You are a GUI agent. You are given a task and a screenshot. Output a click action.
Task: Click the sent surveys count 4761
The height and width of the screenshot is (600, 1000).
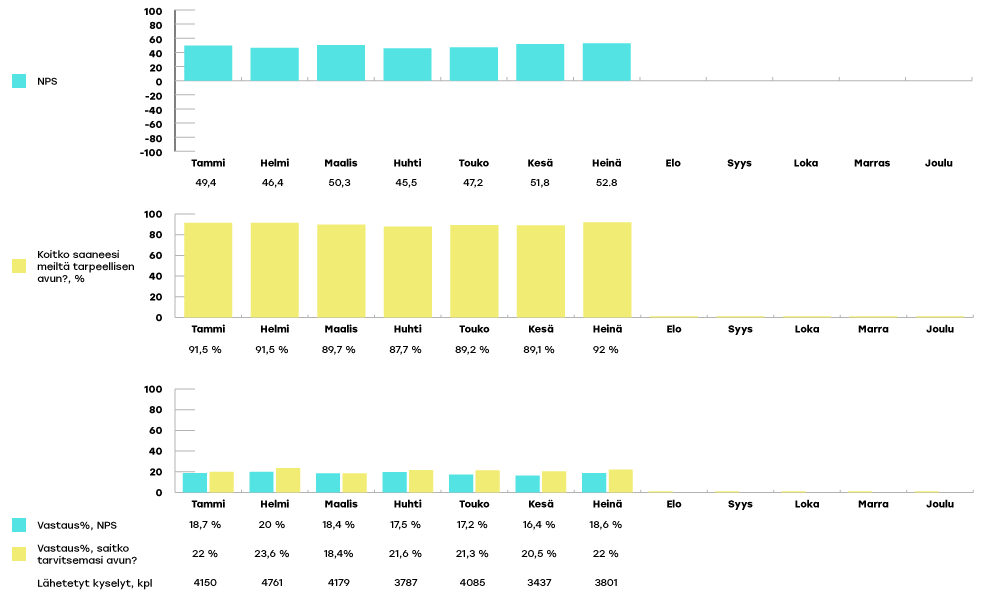click(x=274, y=582)
